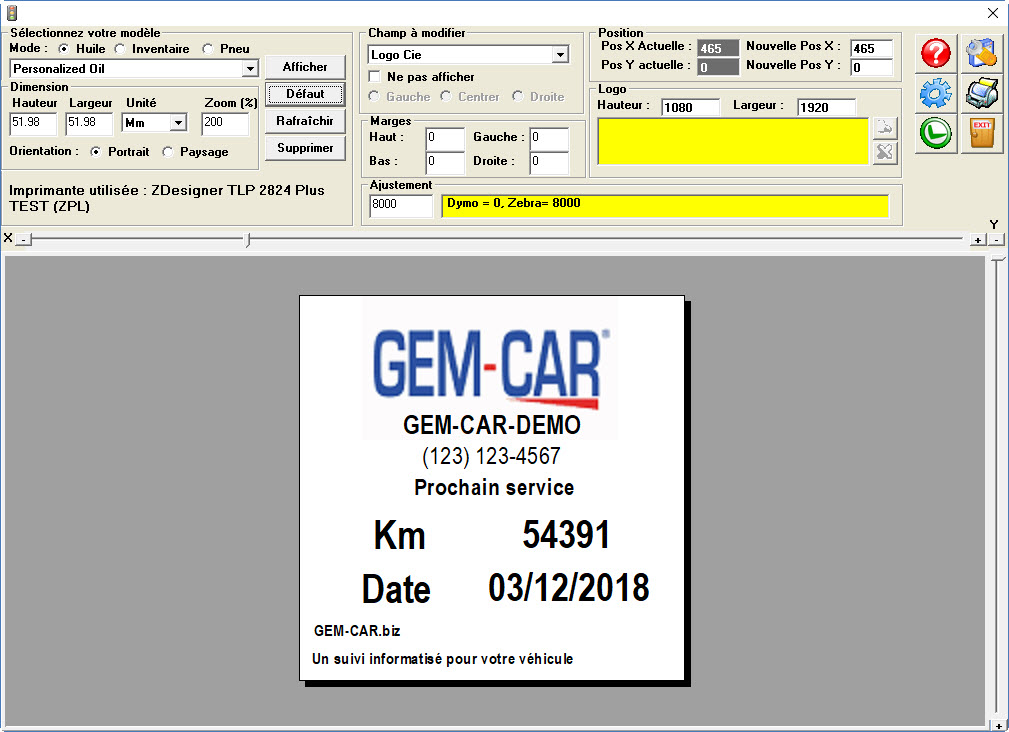Open help with the red question mark icon
Viewport: 1009px width, 732px height.
click(936, 53)
